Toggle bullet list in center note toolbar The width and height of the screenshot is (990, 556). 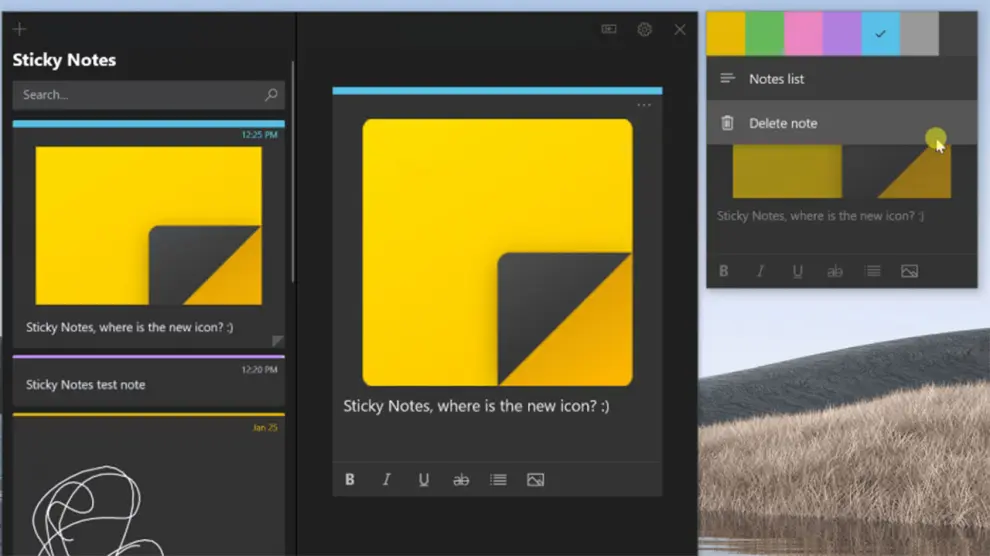pos(498,480)
